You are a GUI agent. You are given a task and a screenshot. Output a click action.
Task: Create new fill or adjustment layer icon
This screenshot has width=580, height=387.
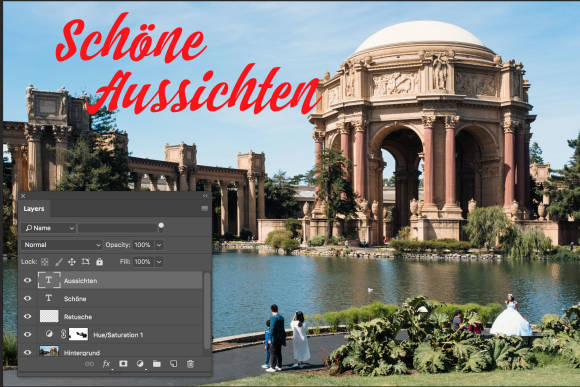point(140,364)
